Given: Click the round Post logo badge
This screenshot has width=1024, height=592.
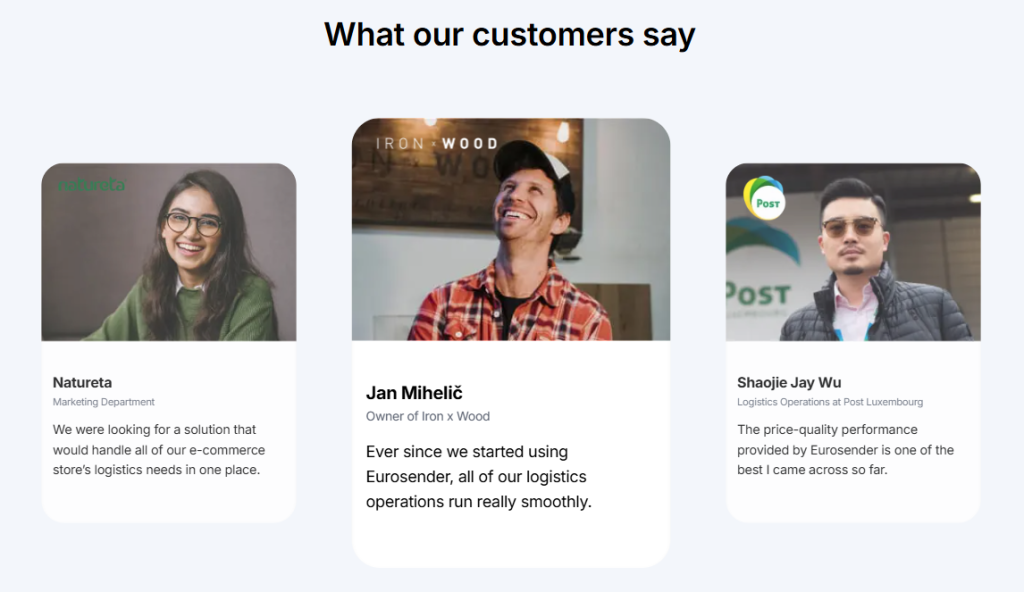Looking at the screenshot, I should (766, 200).
